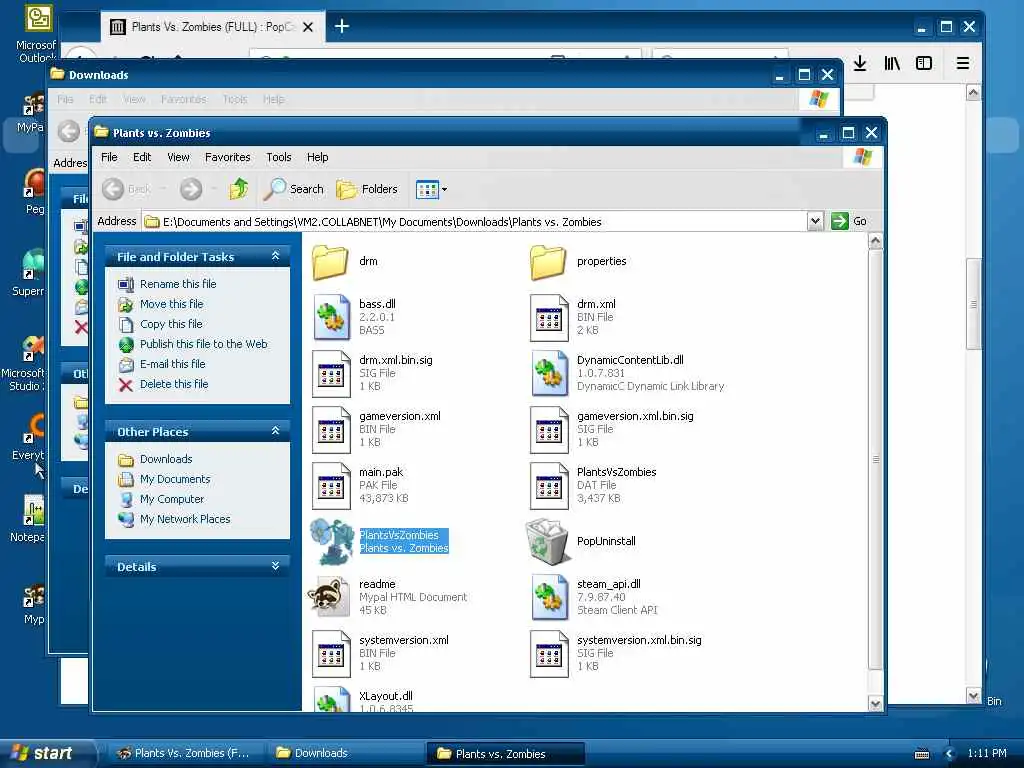Image resolution: width=1024 pixels, height=768 pixels.
Task: Select the systemversion.xml.bin.sig file icon
Action: pyautogui.click(x=549, y=654)
